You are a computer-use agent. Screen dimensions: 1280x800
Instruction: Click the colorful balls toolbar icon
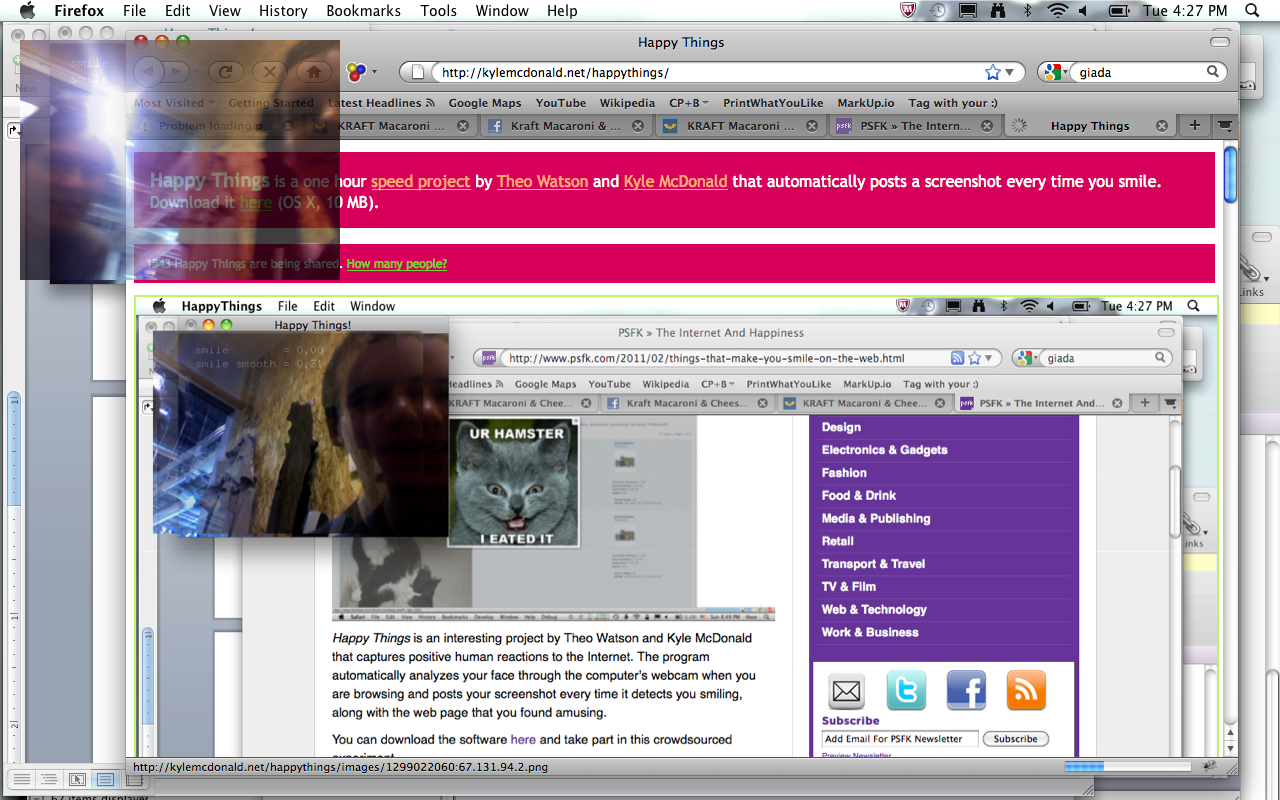[356, 72]
